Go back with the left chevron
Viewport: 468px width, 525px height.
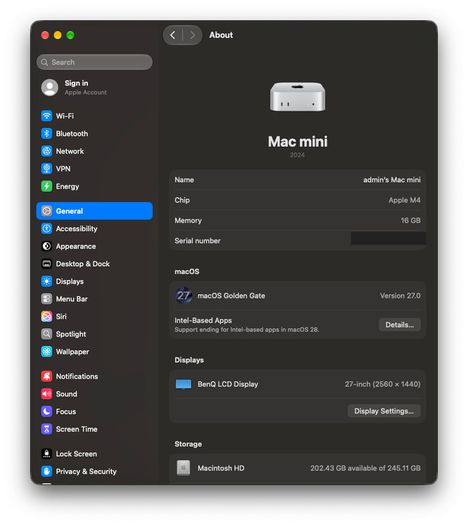click(x=173, y=35)
